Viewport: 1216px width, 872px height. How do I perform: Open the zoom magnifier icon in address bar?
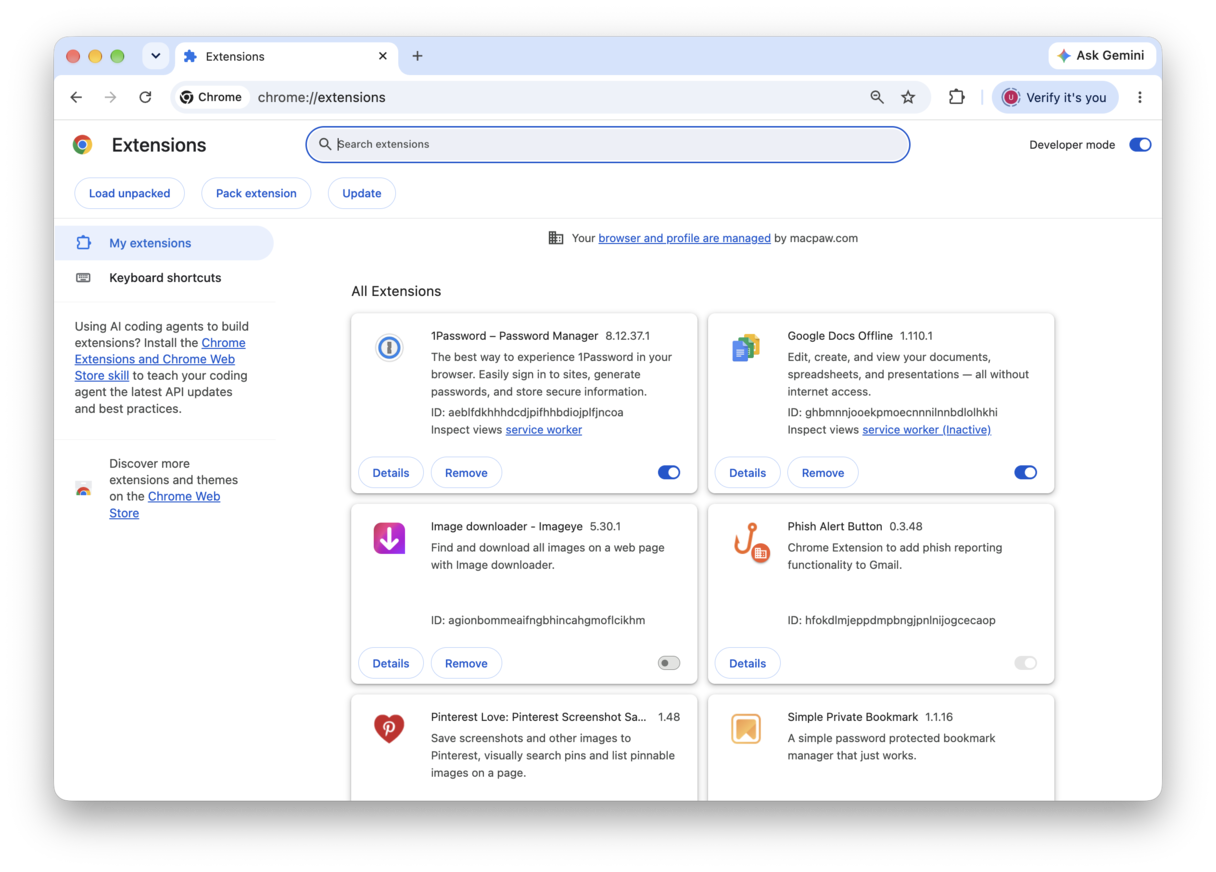877,97
